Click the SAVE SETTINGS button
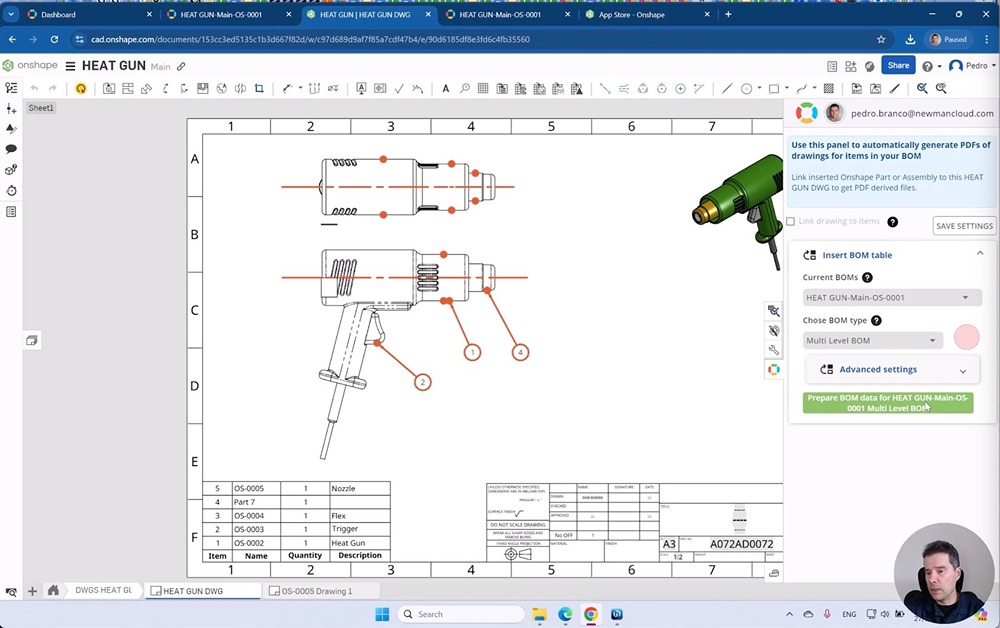This screenshot has height=628, width=1000. [x=964, y=226]
